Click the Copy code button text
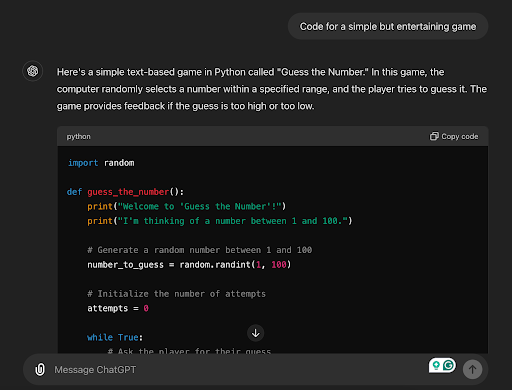Image resolution: width=512 pixels, height=390 pixels. click(460, 137)
